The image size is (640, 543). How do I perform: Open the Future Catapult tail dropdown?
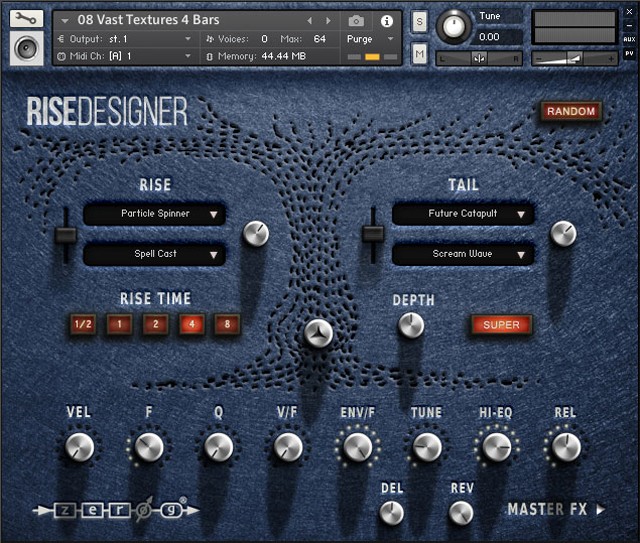coord(463,214)
